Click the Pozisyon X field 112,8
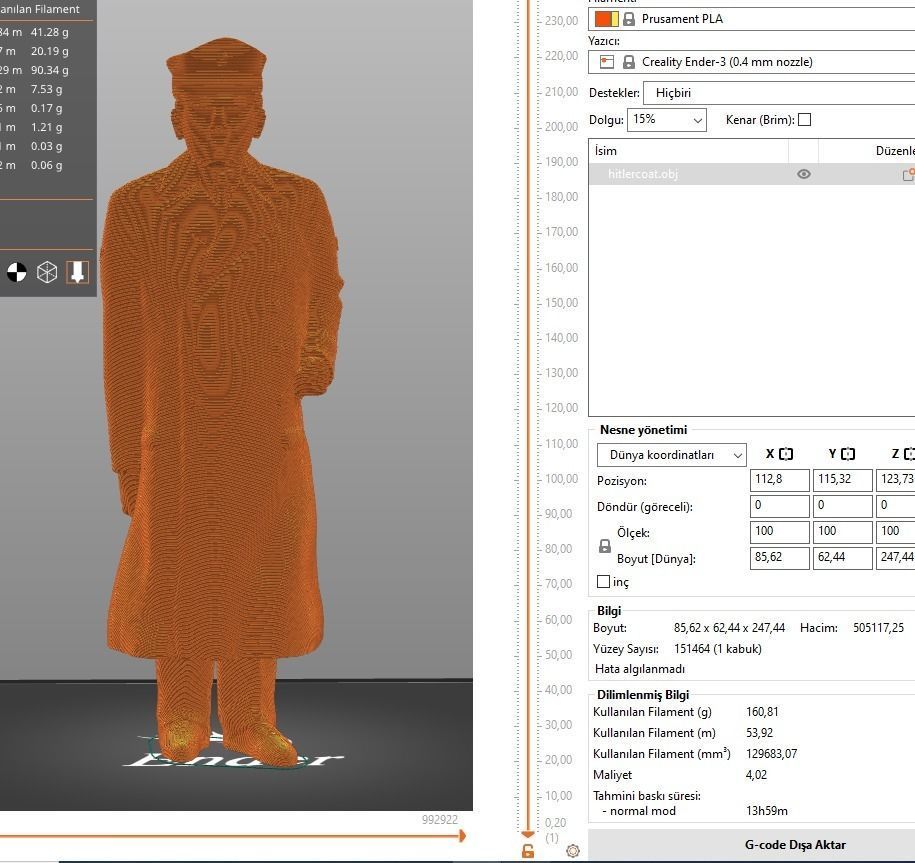915x863 pixels. [x=780, y=480]
